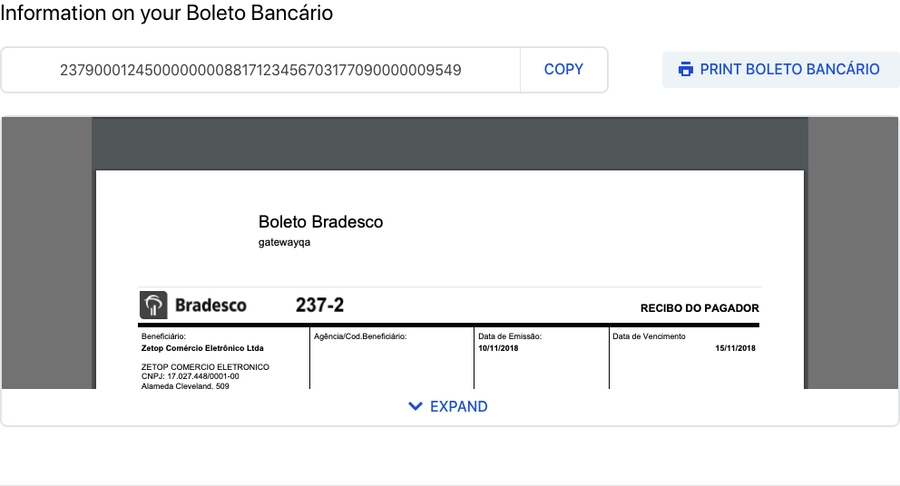Click the "Boleto Bradesco" document title

coord(320,222)
